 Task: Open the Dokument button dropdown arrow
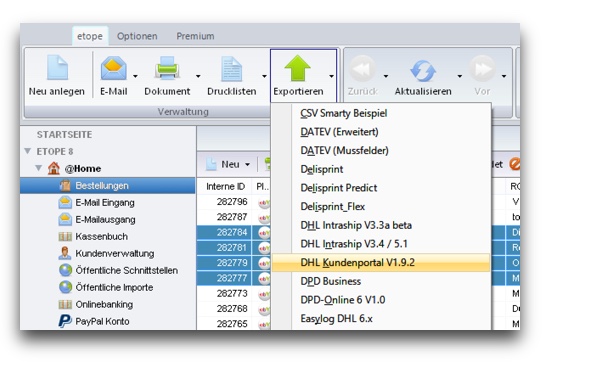click(x=198, y=76)
